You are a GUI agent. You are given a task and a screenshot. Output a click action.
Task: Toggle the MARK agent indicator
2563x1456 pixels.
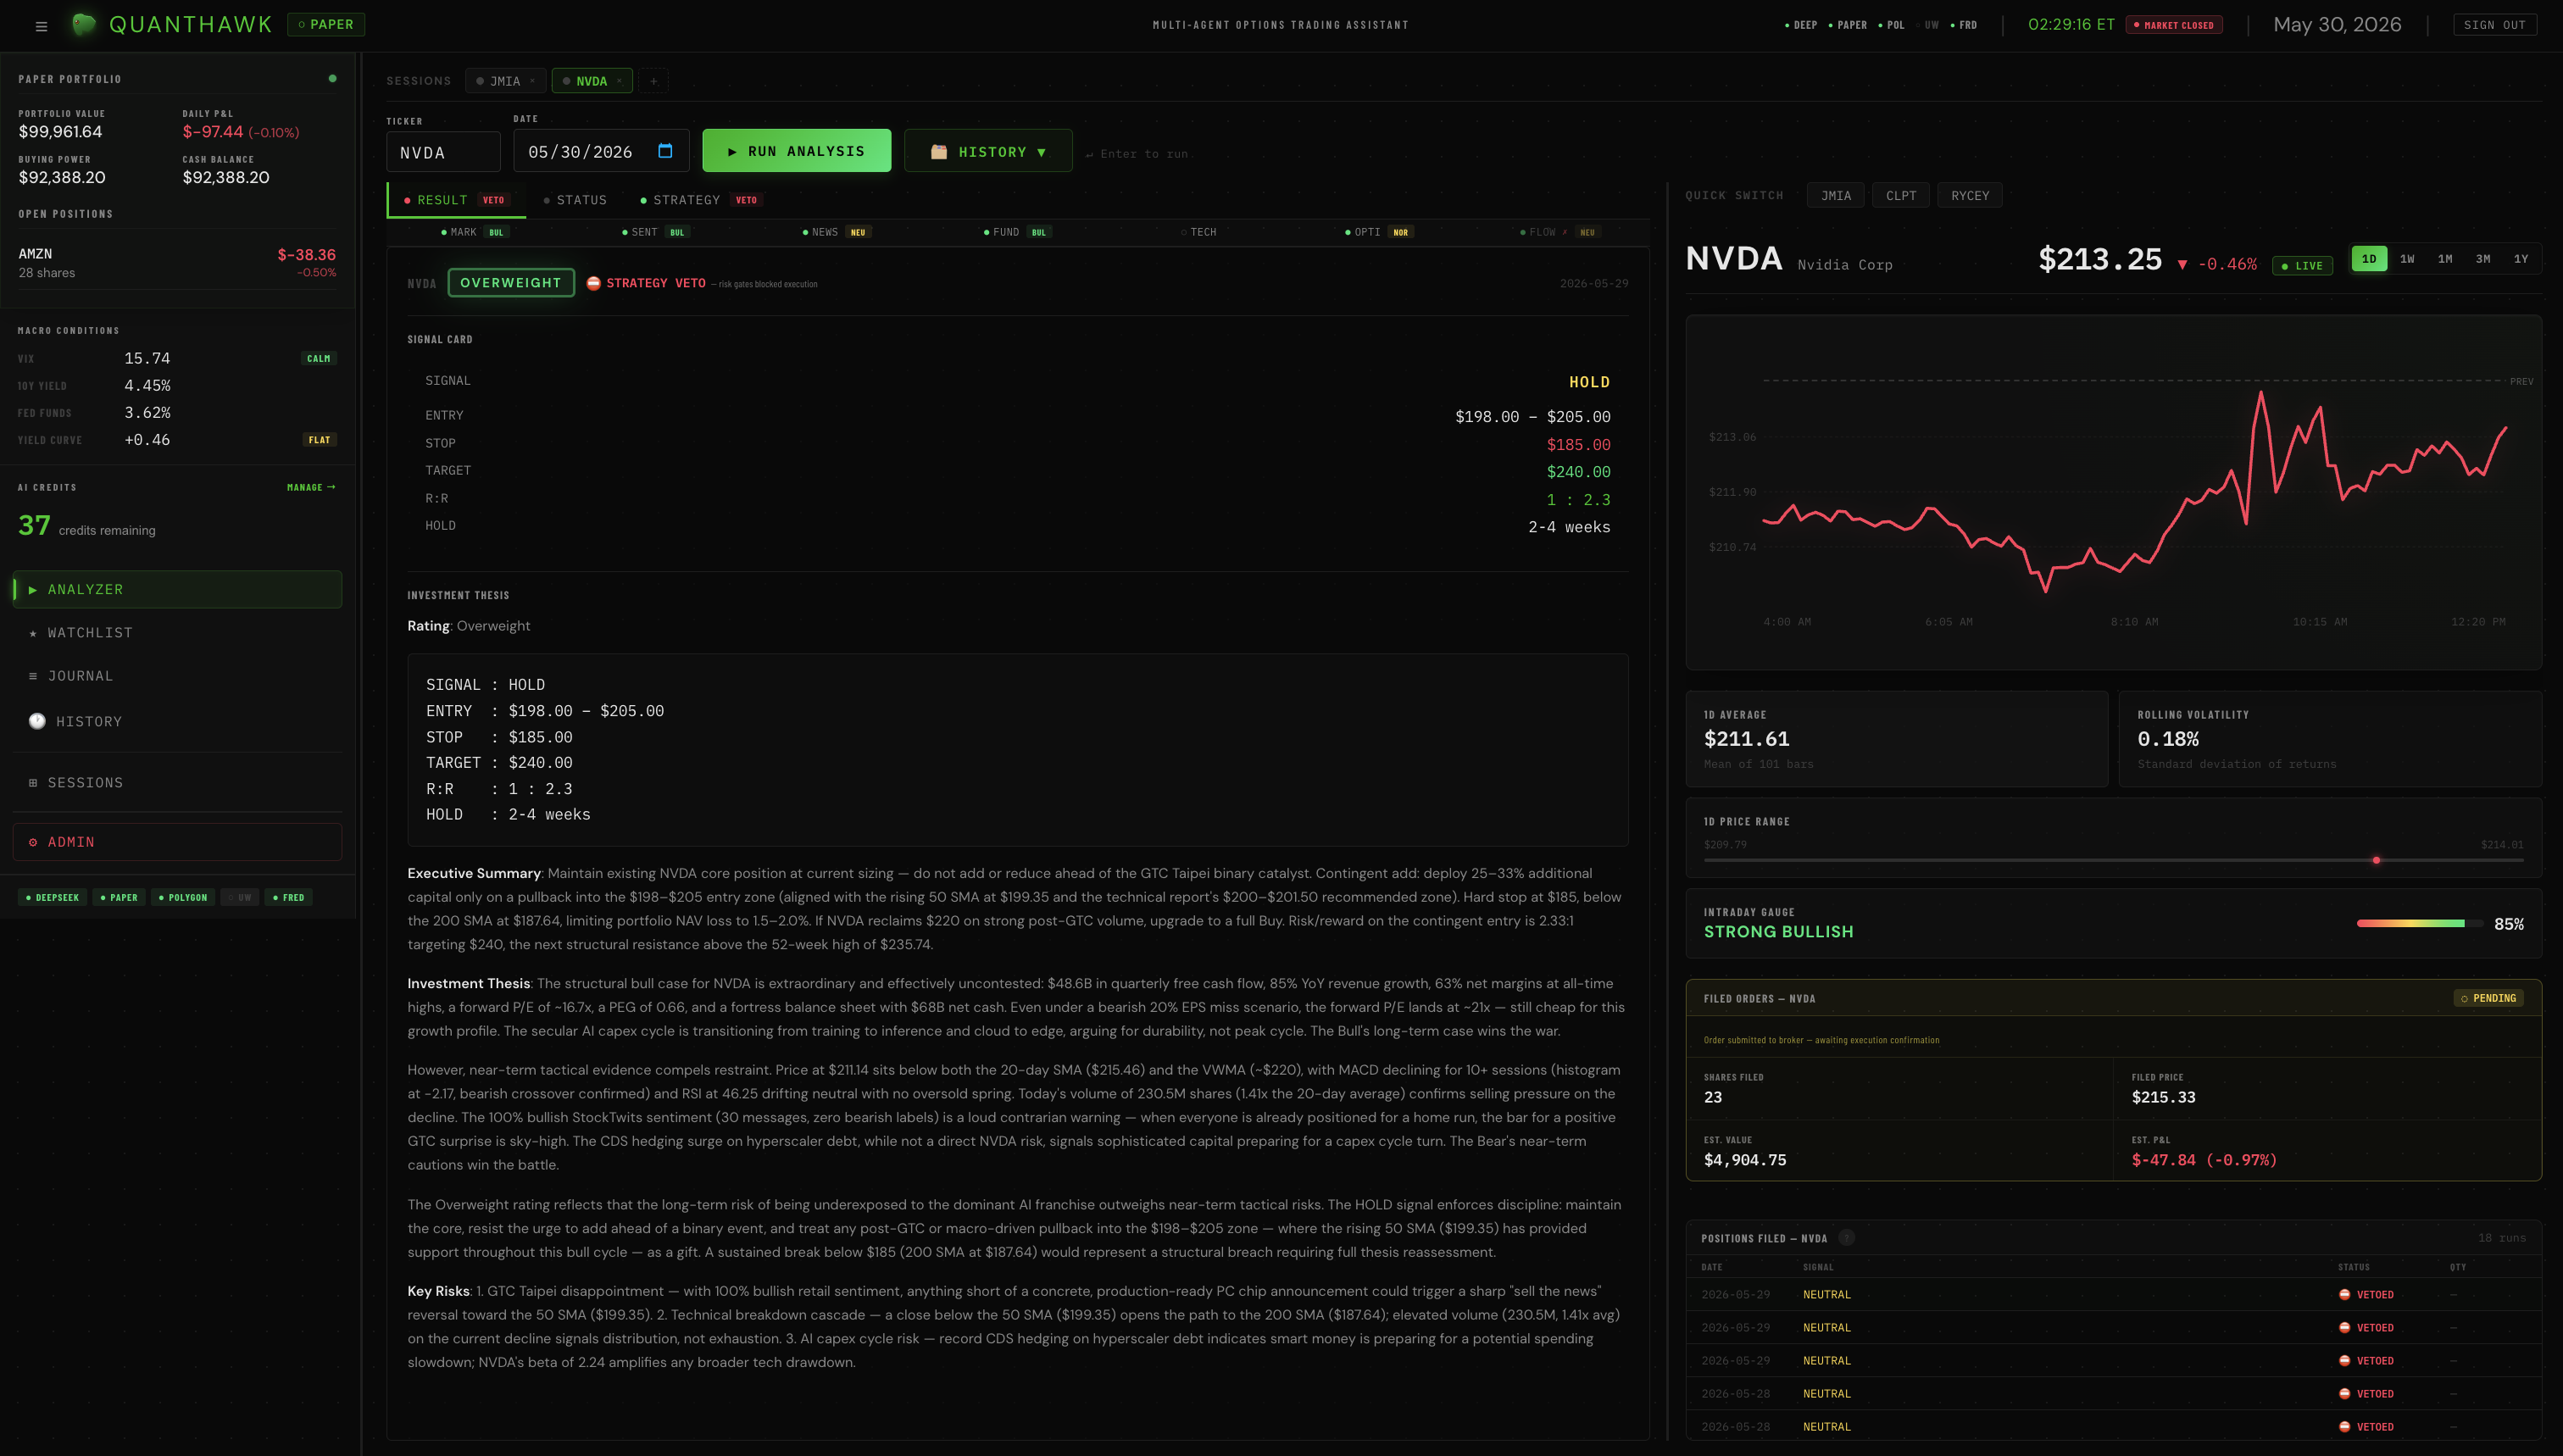tap(475, 232)
